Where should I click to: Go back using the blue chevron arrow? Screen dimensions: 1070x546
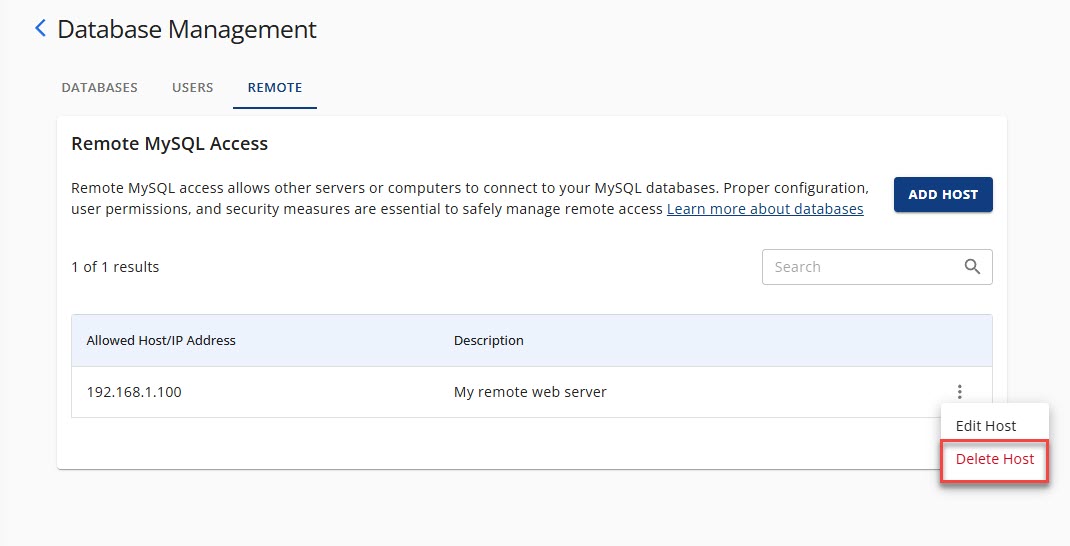(x=40, y=29)
